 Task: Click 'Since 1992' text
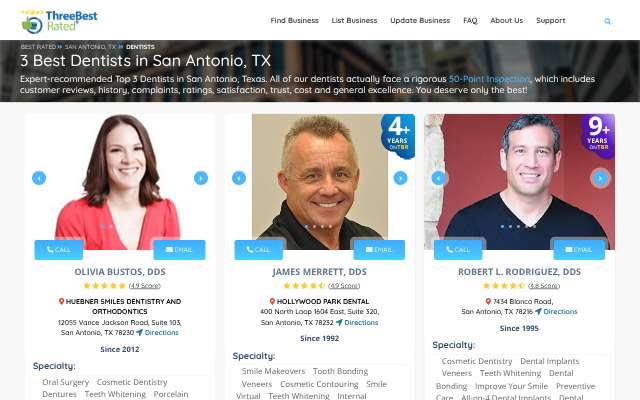coord(320,338)
